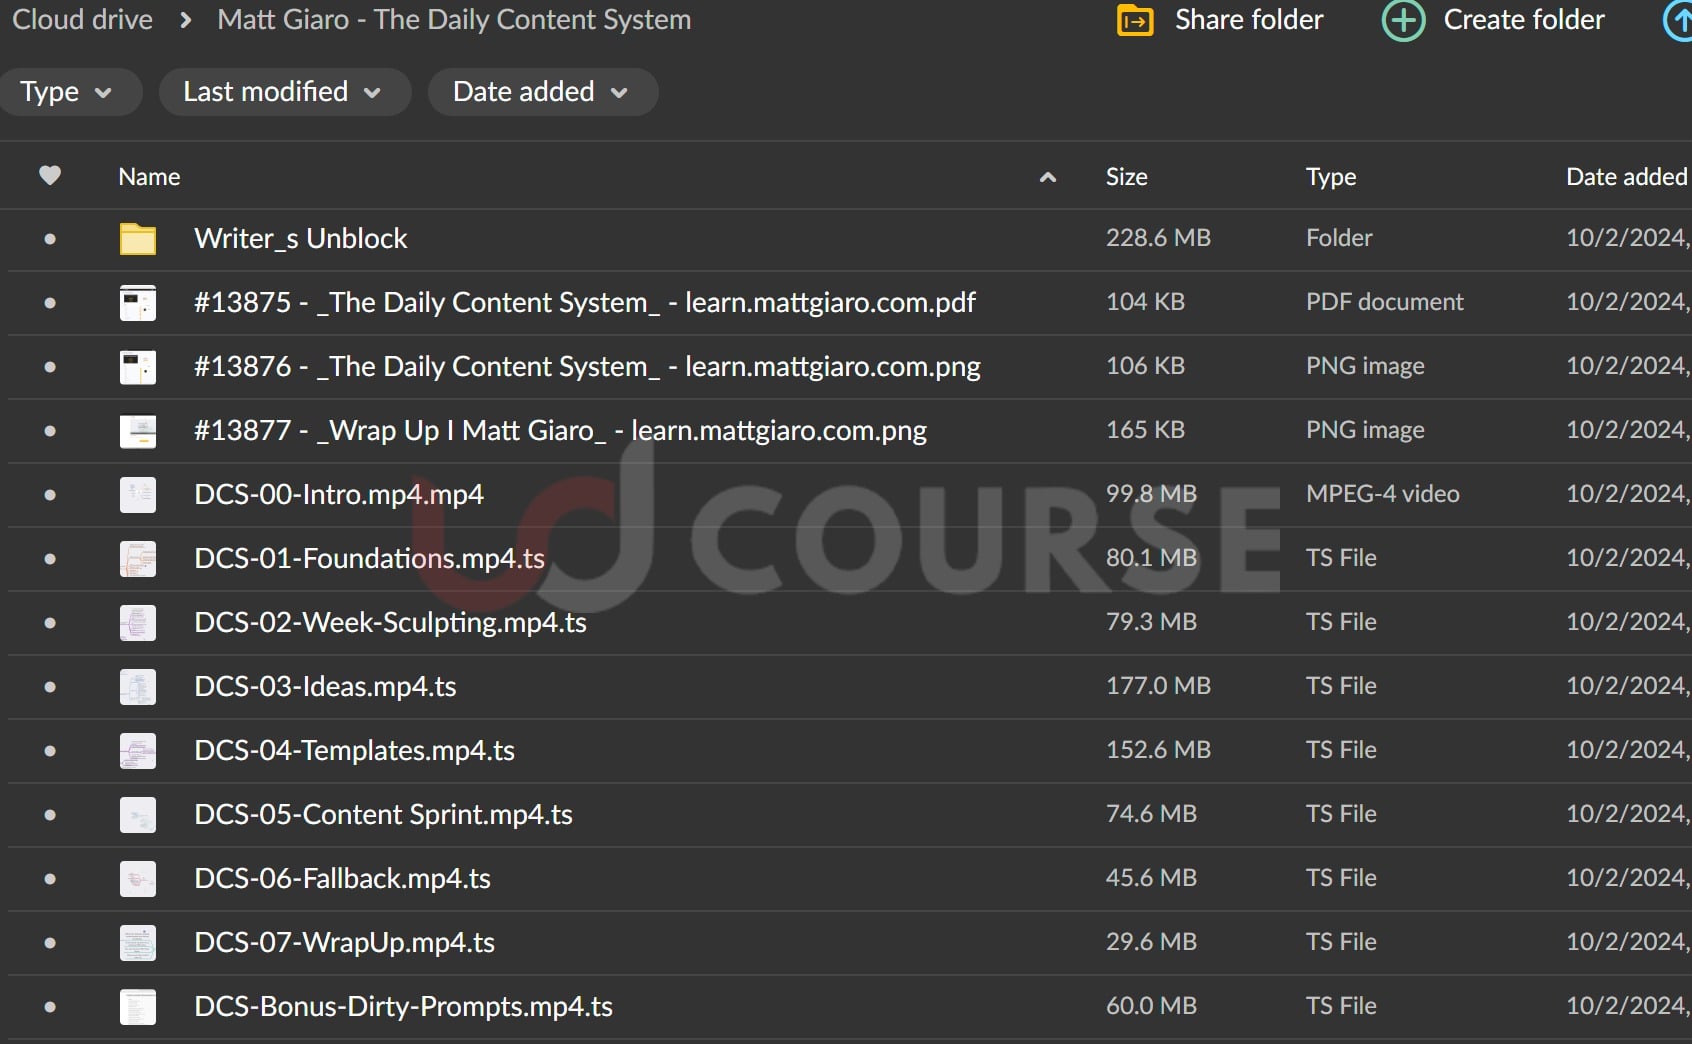Click the Create folder plus icon

1403,21
